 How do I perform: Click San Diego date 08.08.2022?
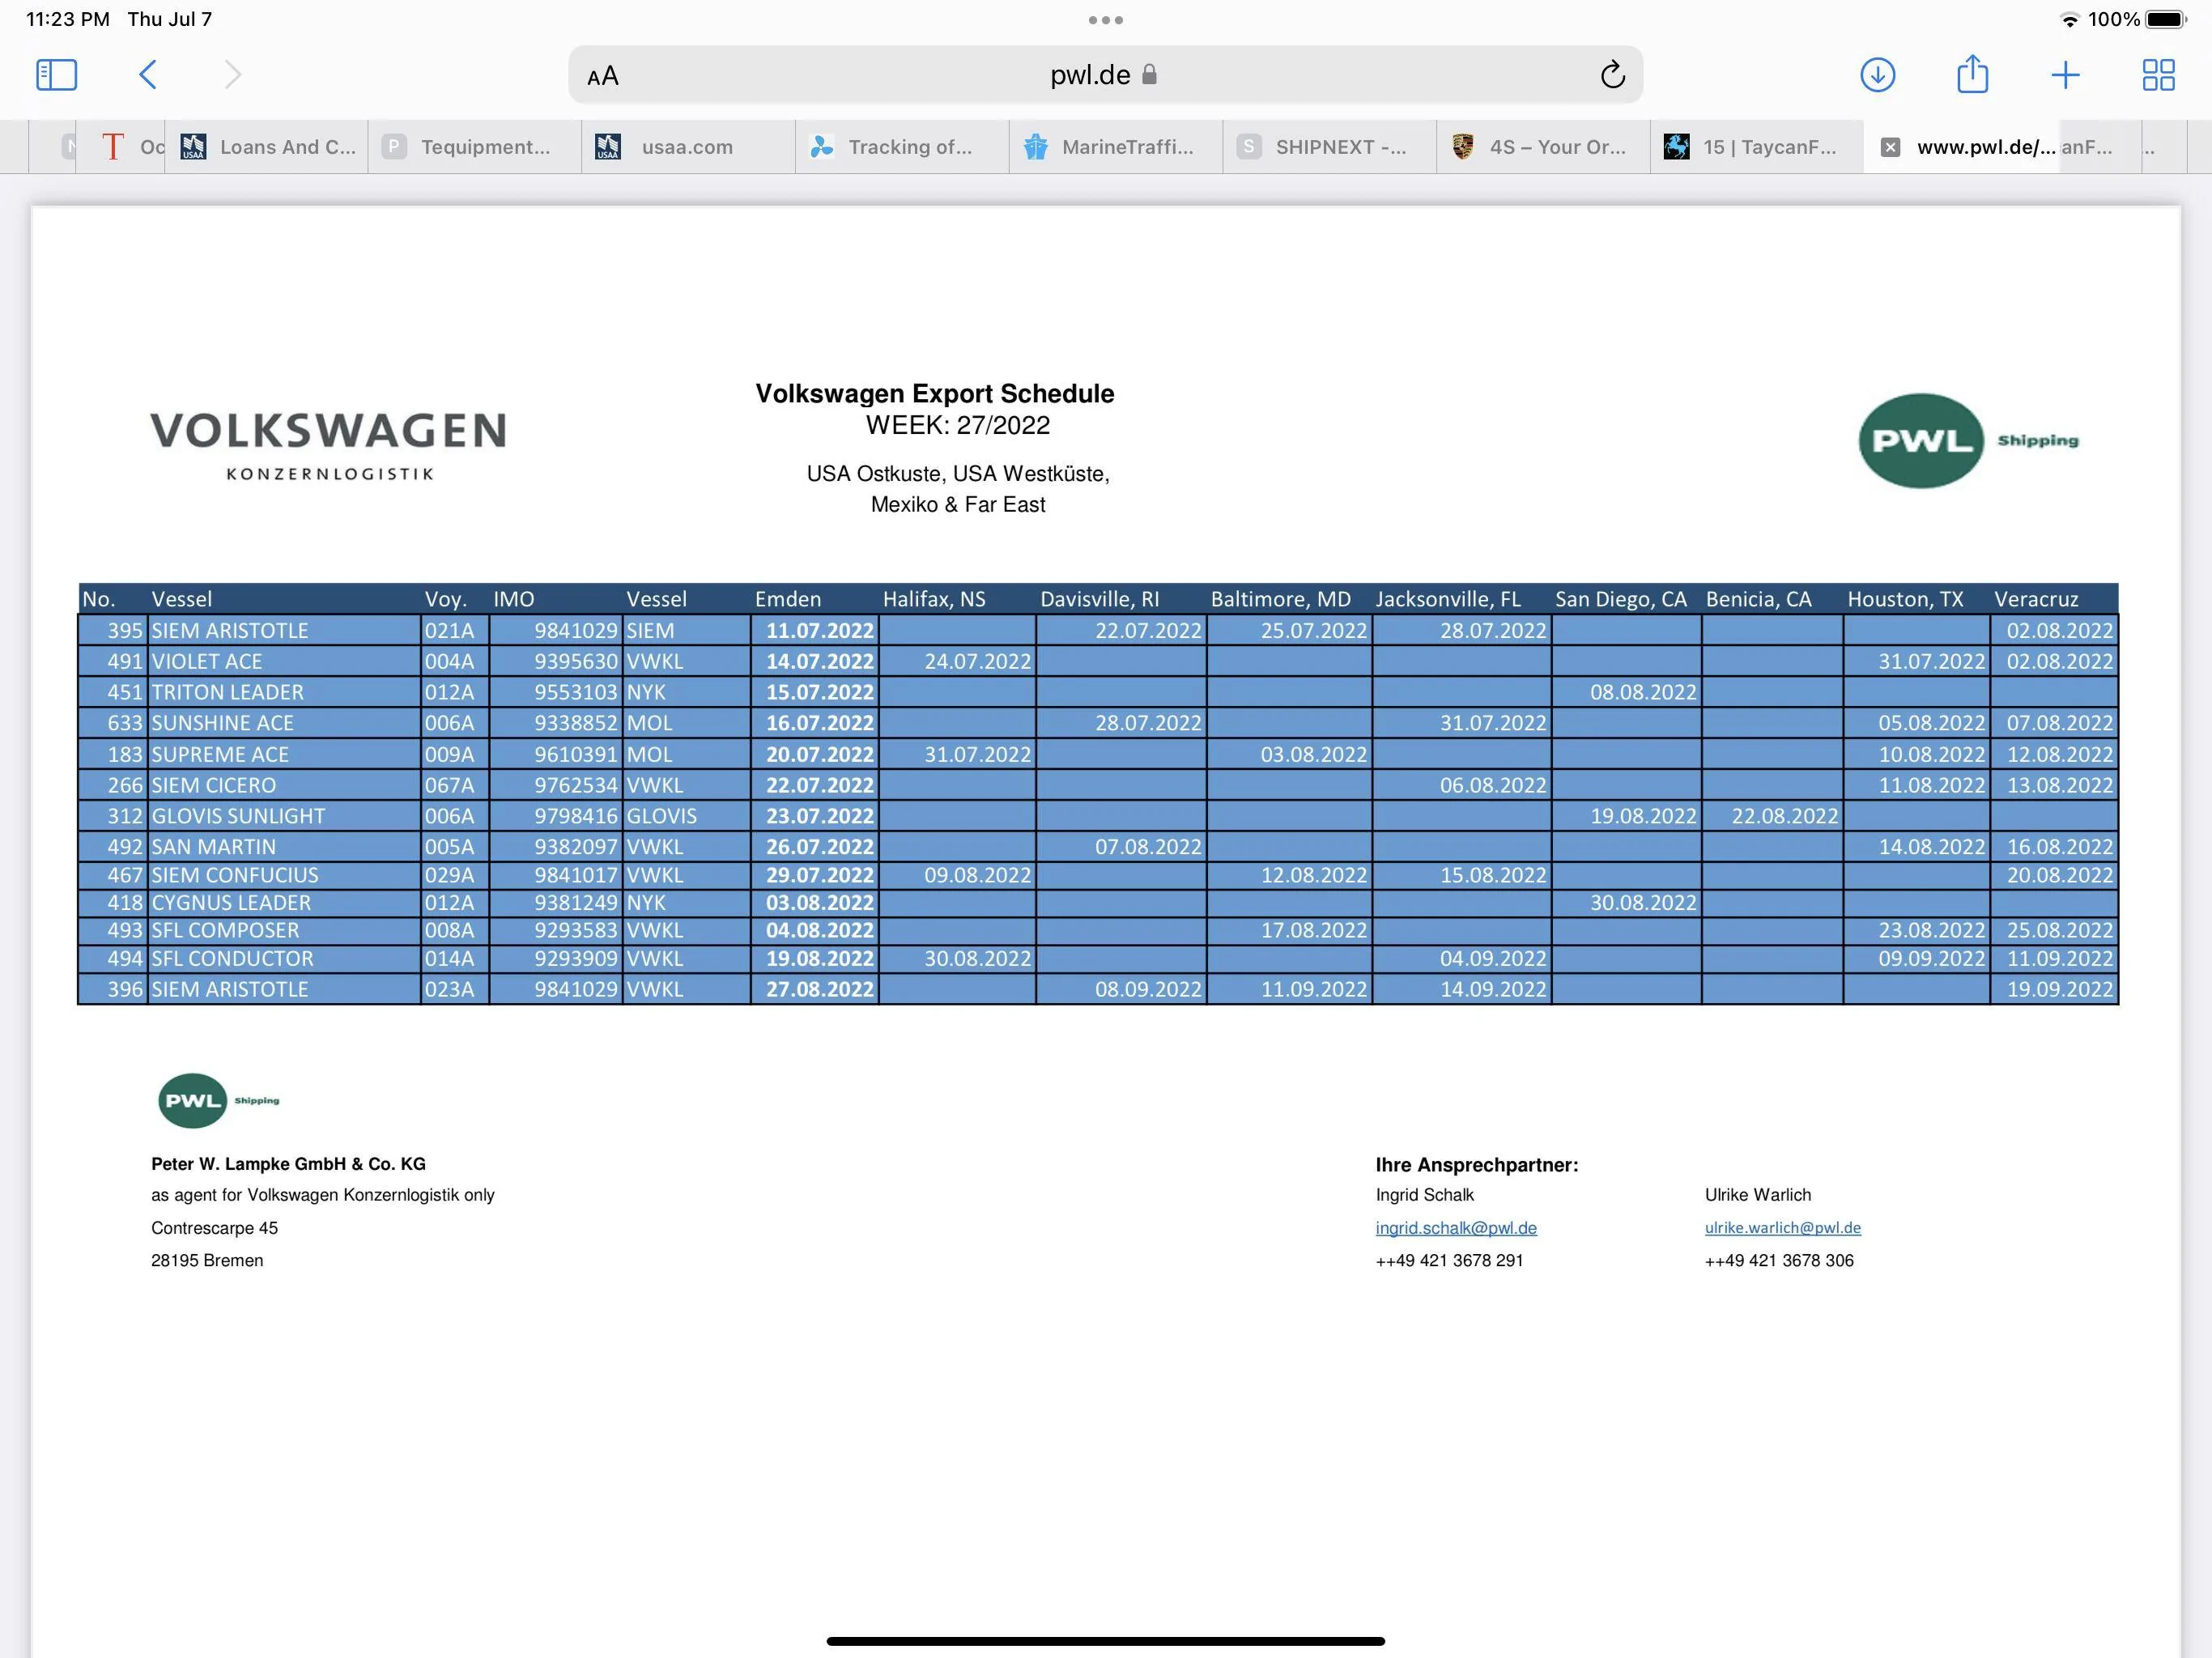(x=1643, y=693)
